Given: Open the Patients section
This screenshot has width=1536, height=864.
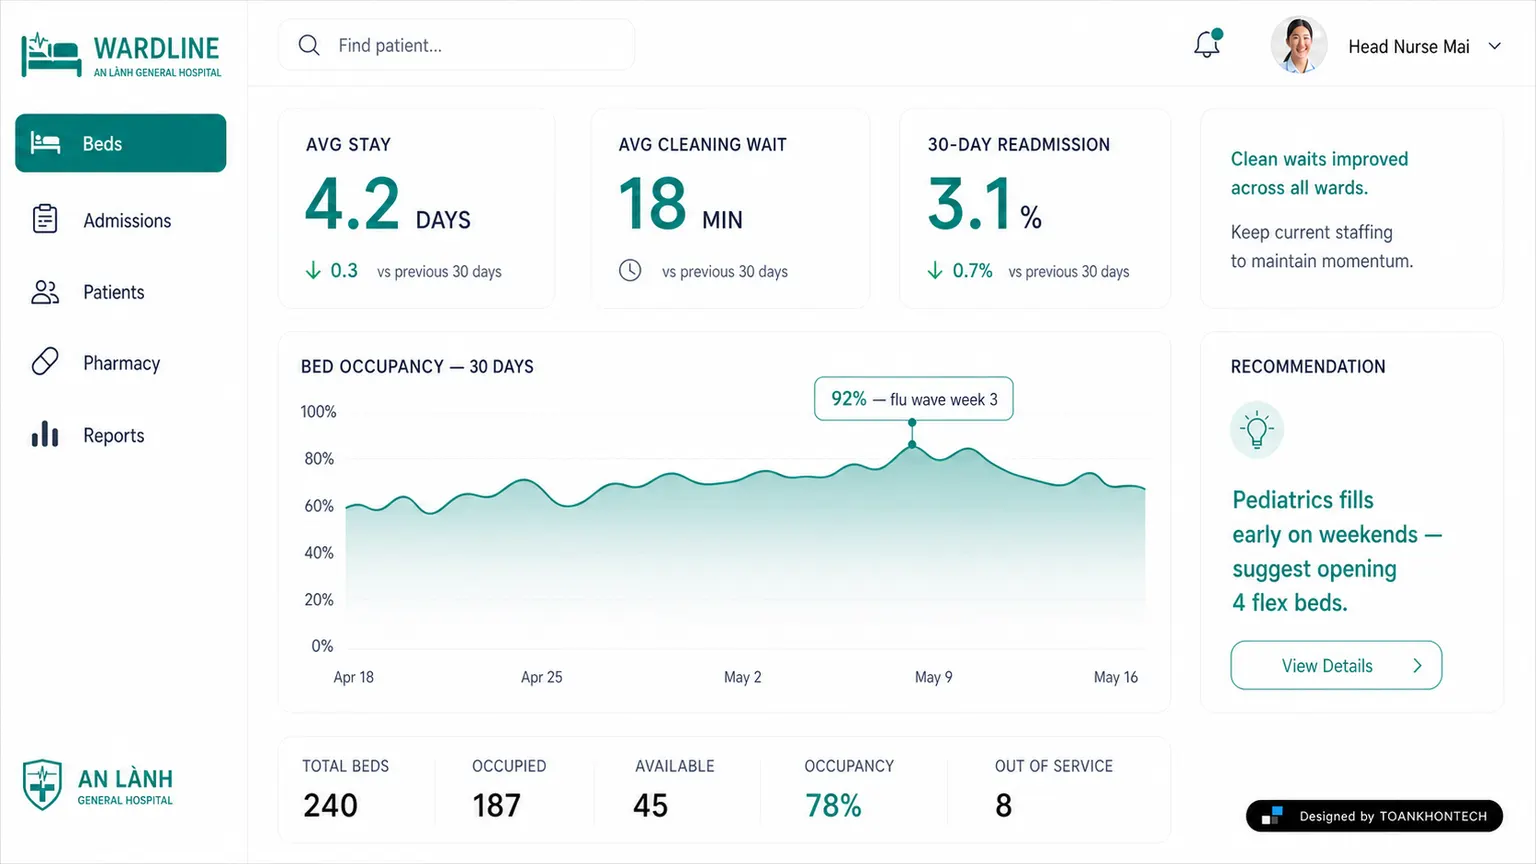Looking at the screenshot, I should [121, 292].
